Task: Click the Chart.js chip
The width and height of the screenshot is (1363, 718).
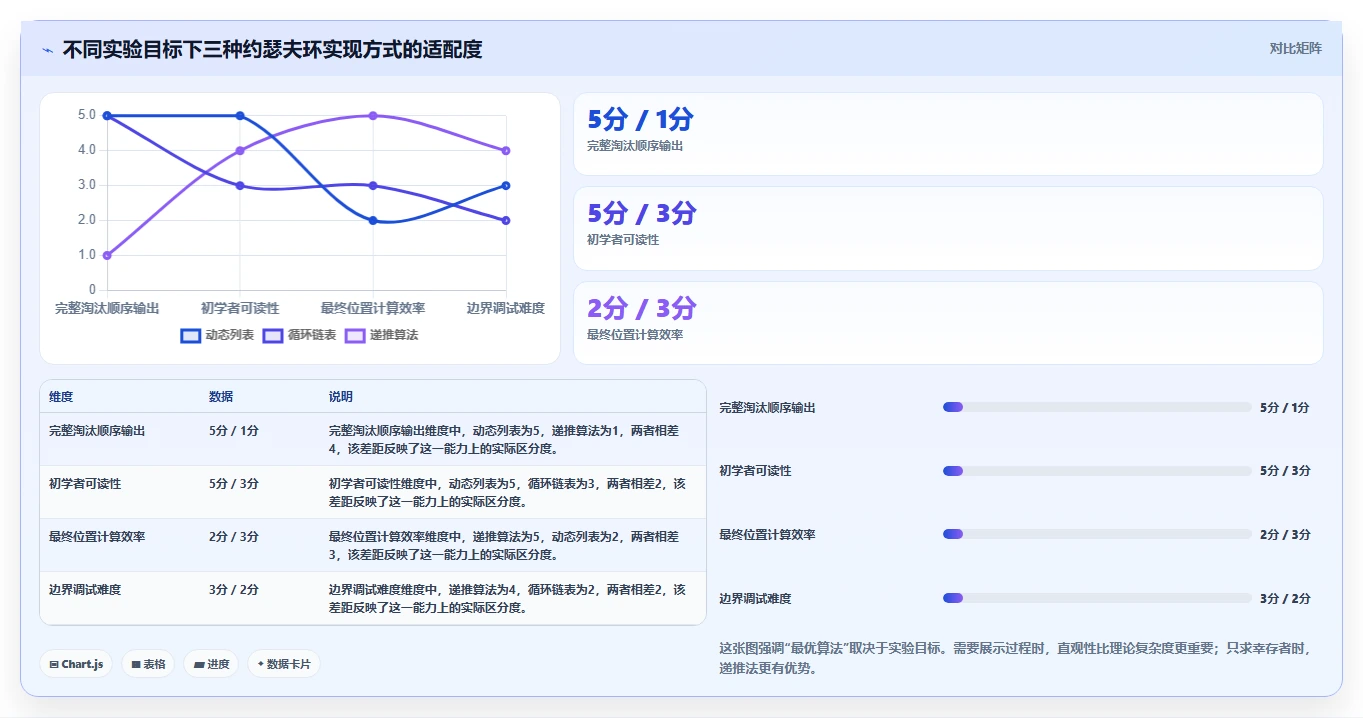Action: pos(76,664)
